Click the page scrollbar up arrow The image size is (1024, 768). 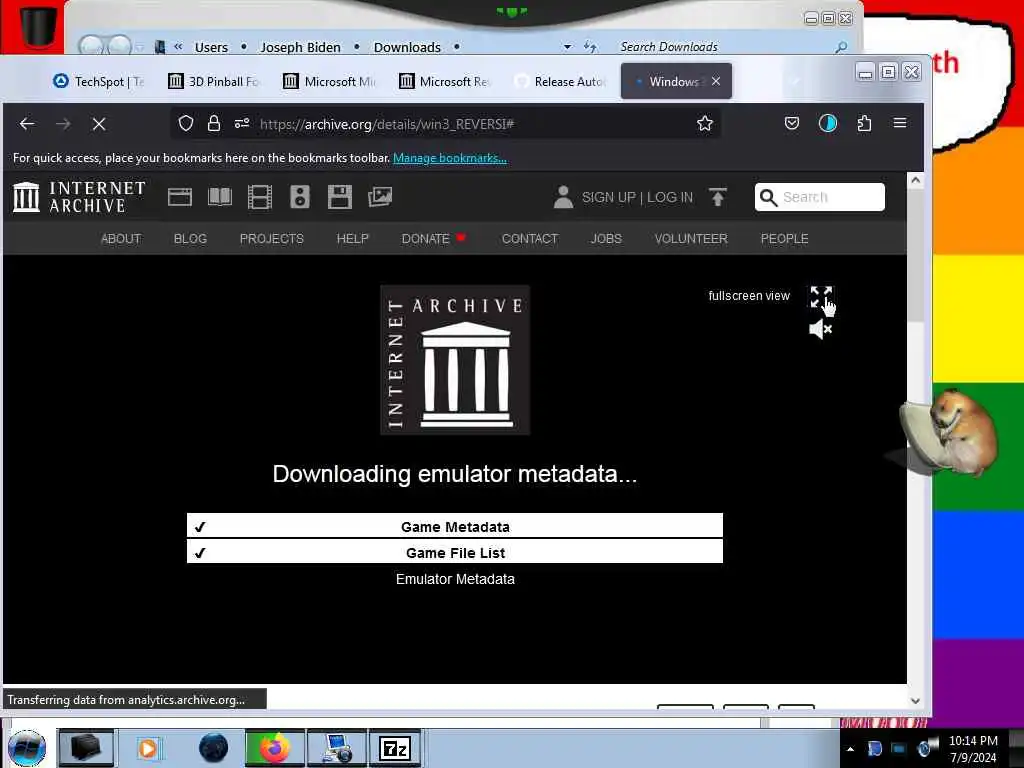click(x=916, y=180)
